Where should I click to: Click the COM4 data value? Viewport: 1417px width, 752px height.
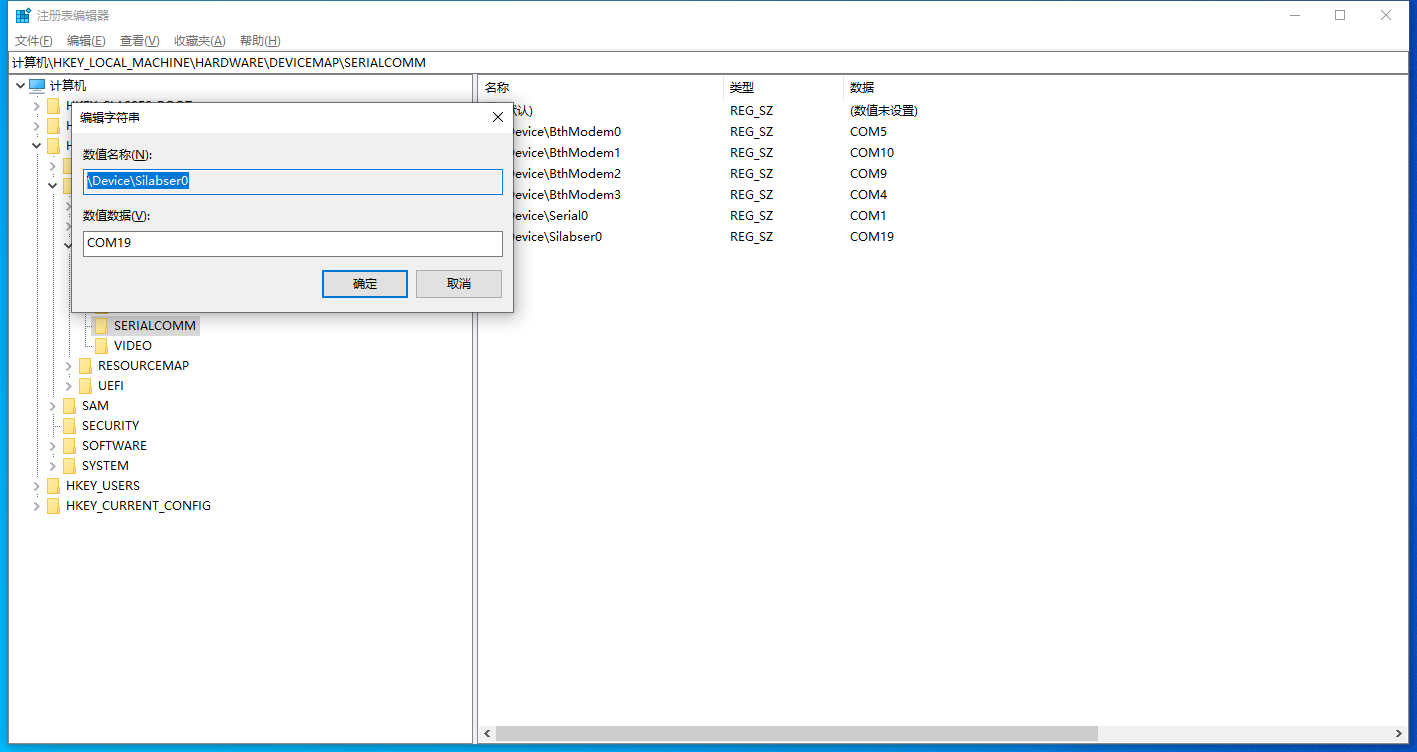point(868,195)
